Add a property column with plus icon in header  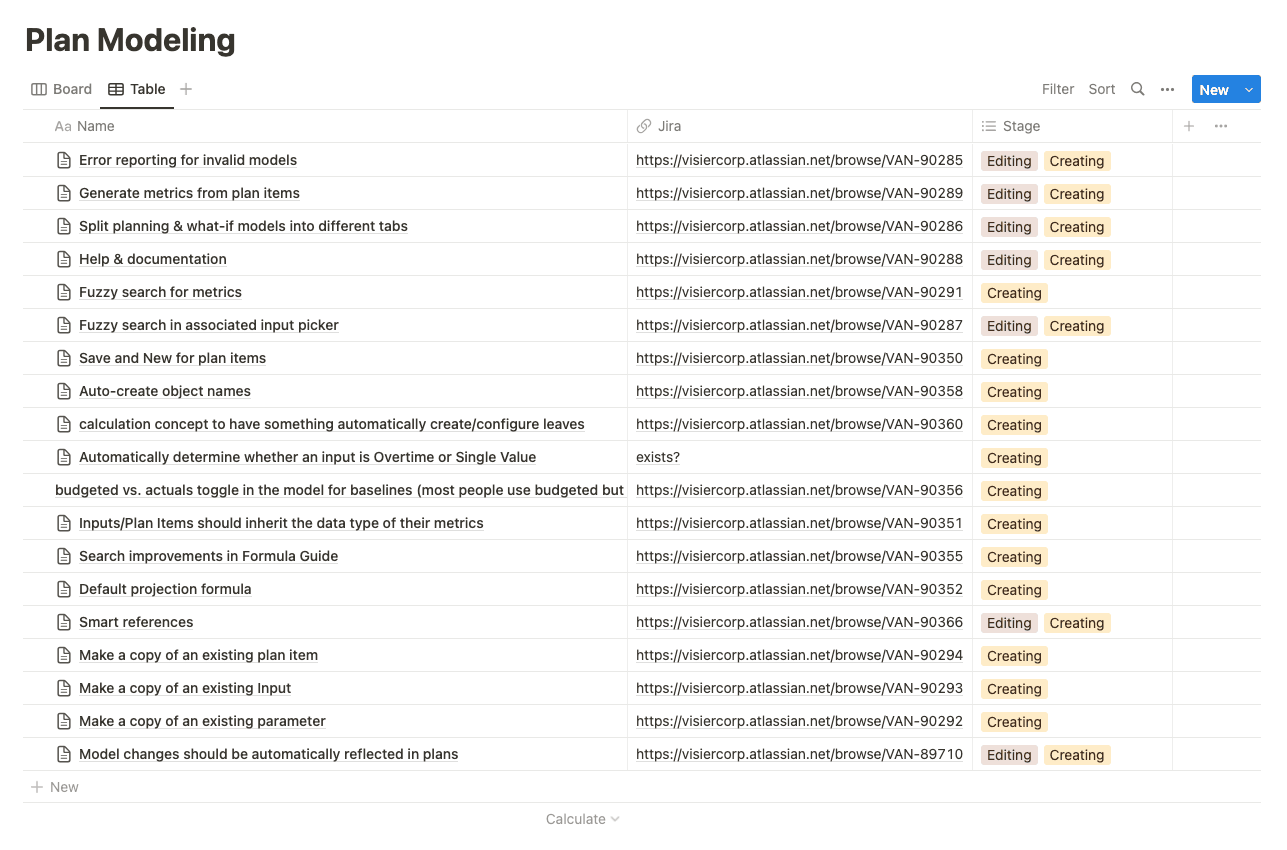(x=1189, y=126)
